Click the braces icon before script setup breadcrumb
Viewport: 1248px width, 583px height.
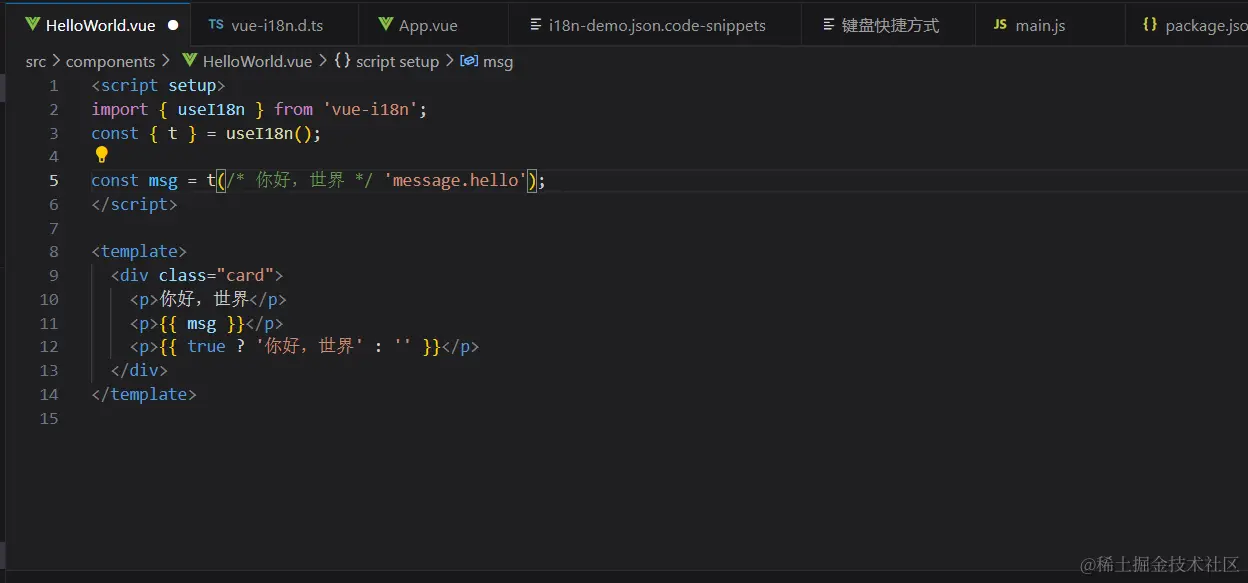[x=342, y=61]
